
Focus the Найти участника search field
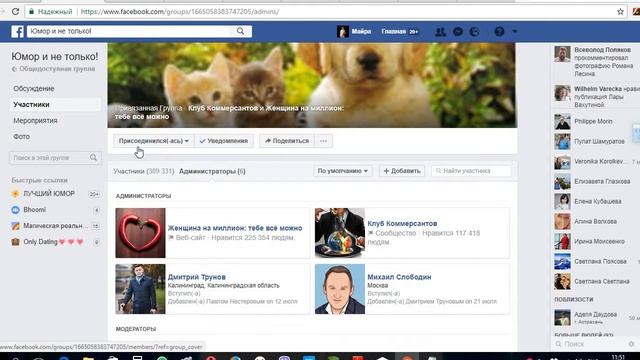[471, 171]
